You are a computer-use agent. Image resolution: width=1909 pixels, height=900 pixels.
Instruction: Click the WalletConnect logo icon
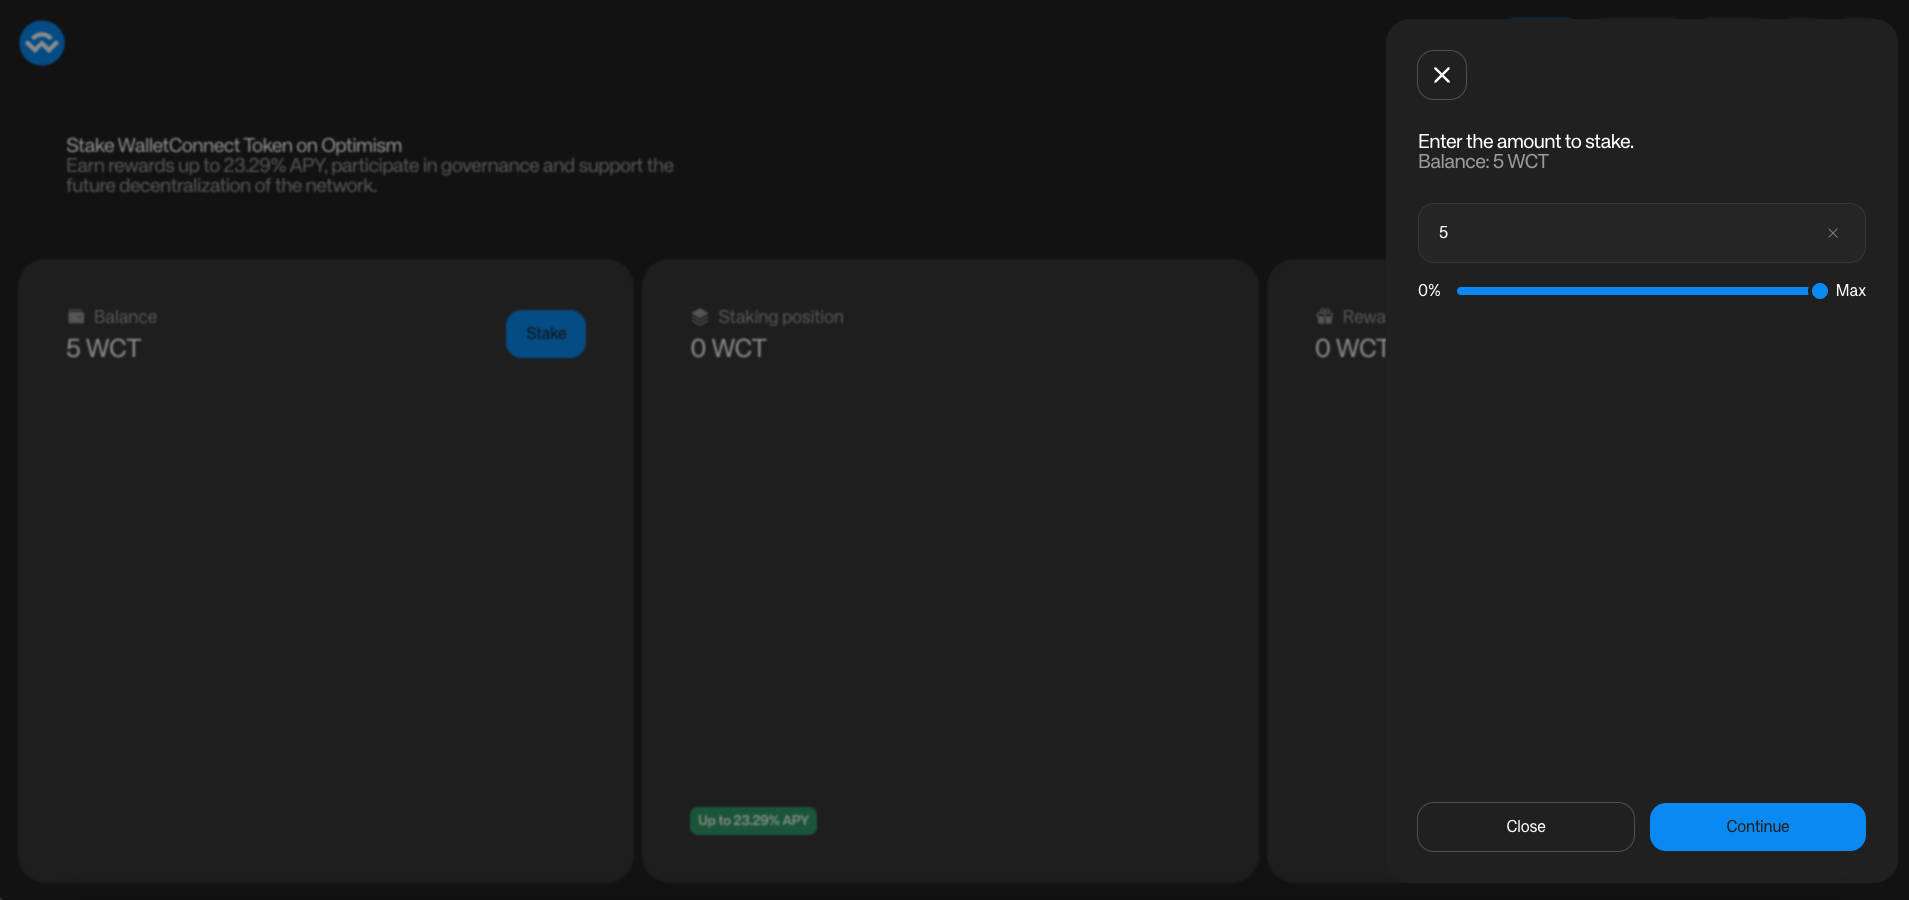pos(42,43)
